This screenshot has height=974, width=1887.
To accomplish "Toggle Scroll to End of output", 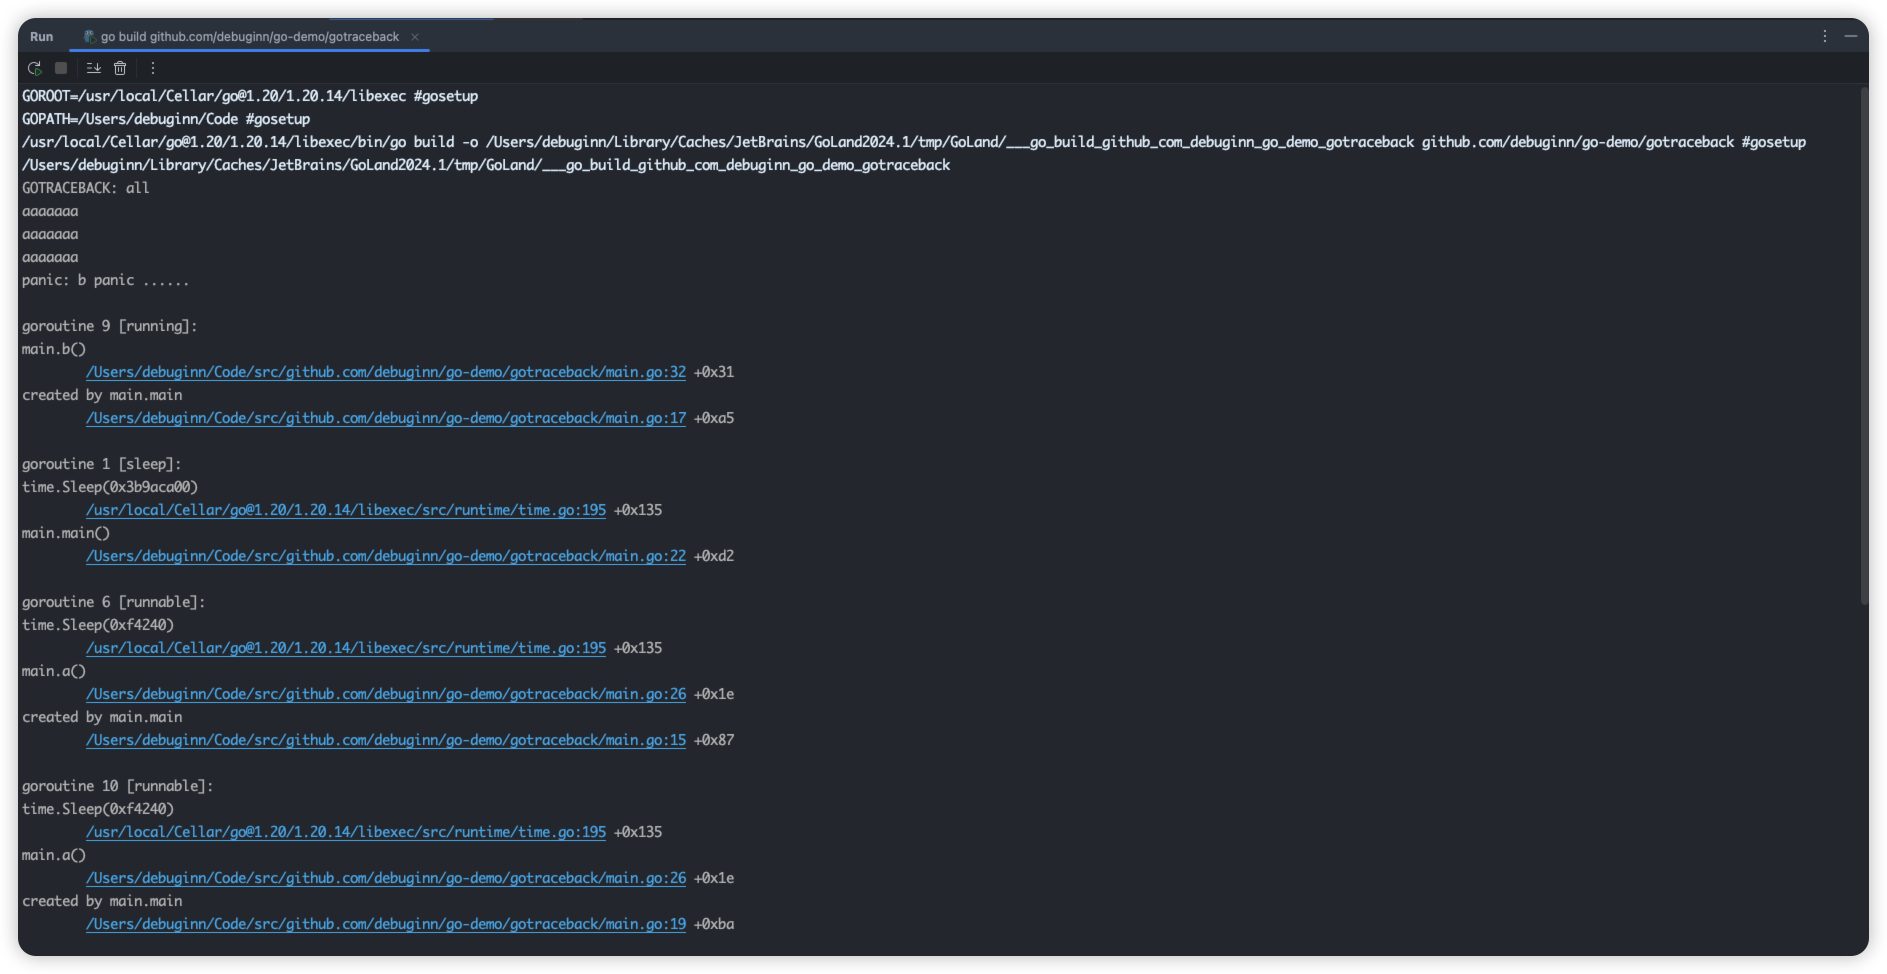I will click(93, 68).
